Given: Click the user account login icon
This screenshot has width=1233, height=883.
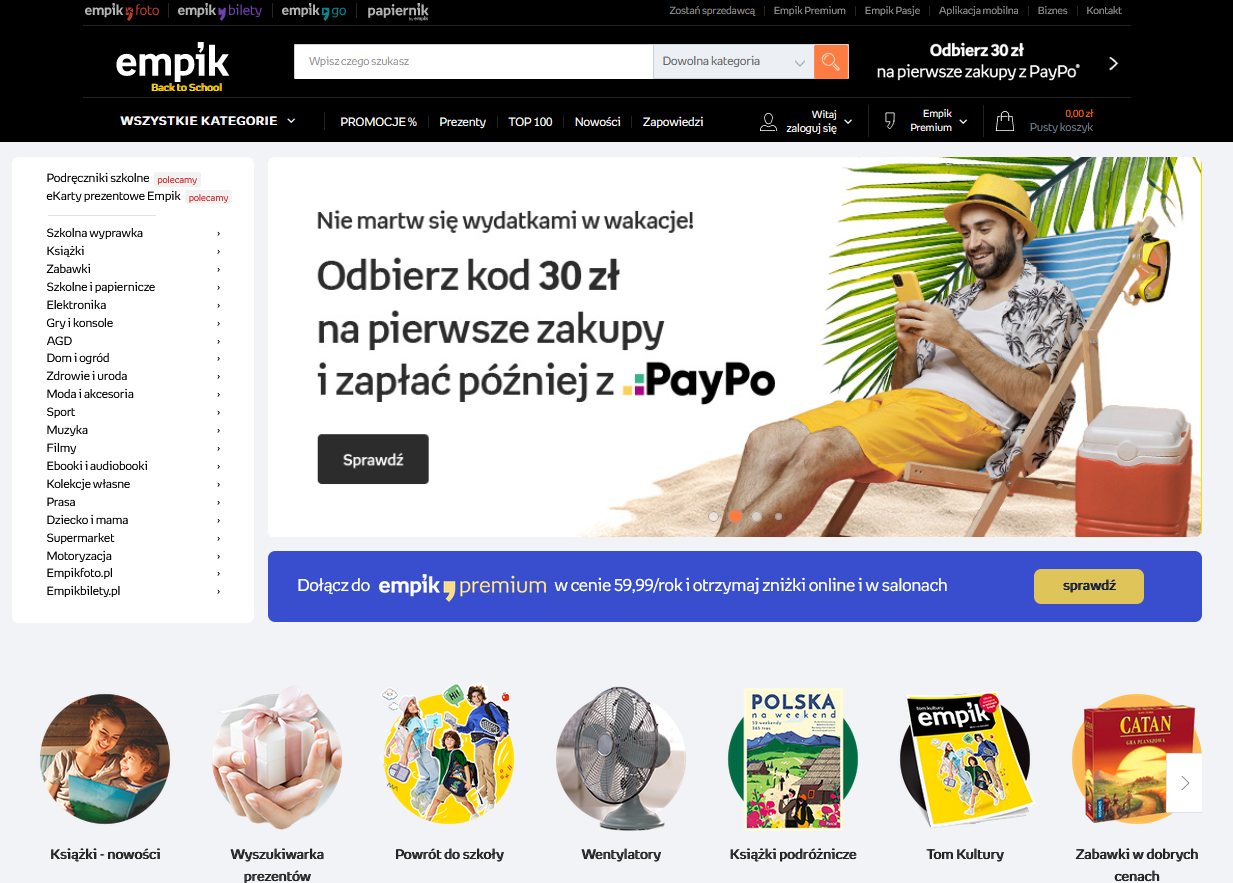Looking at the screenshot, I should tap(768, 122).
